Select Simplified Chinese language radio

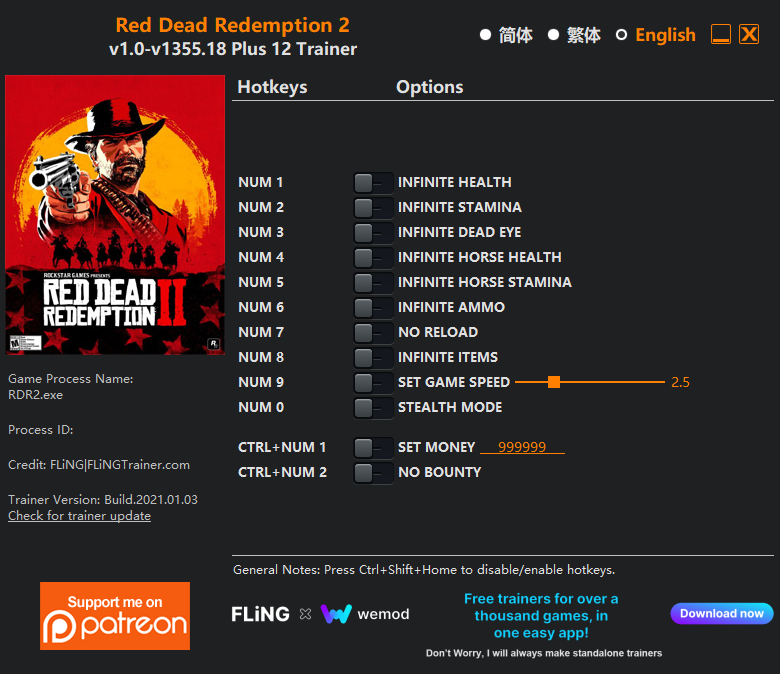click(x=485, y=35)
